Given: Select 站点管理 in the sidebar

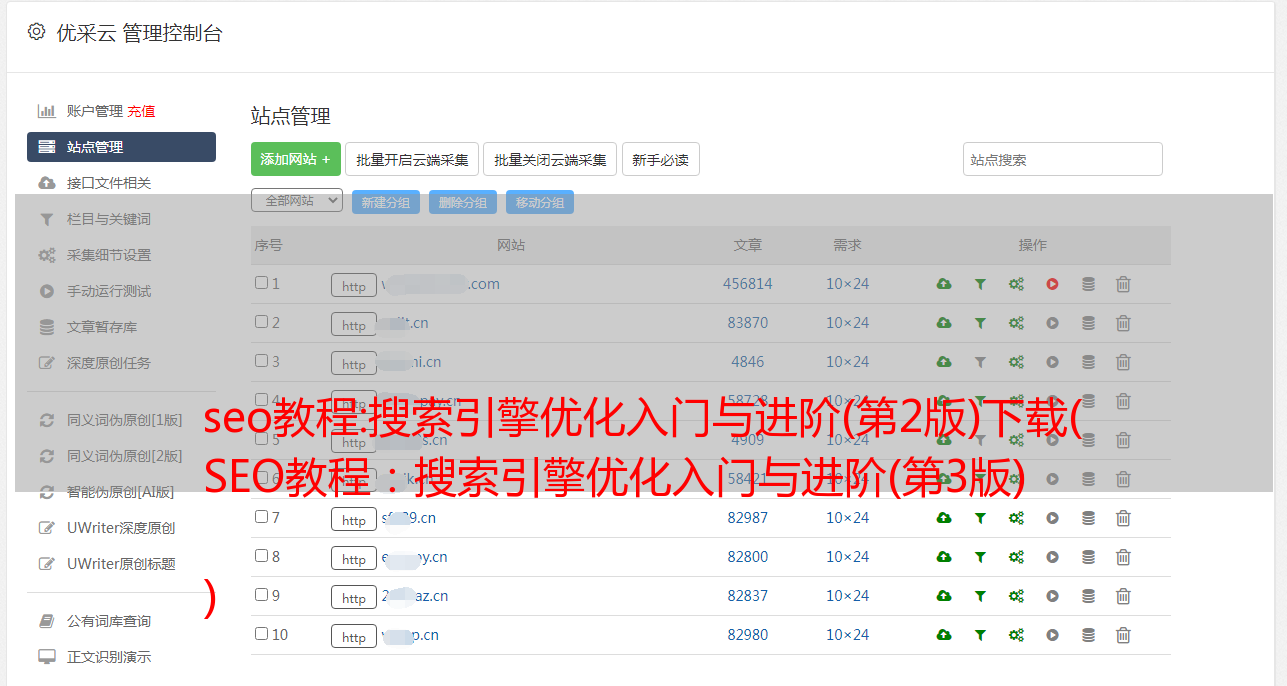Looking at the screenshot, I should click(121, 147).
